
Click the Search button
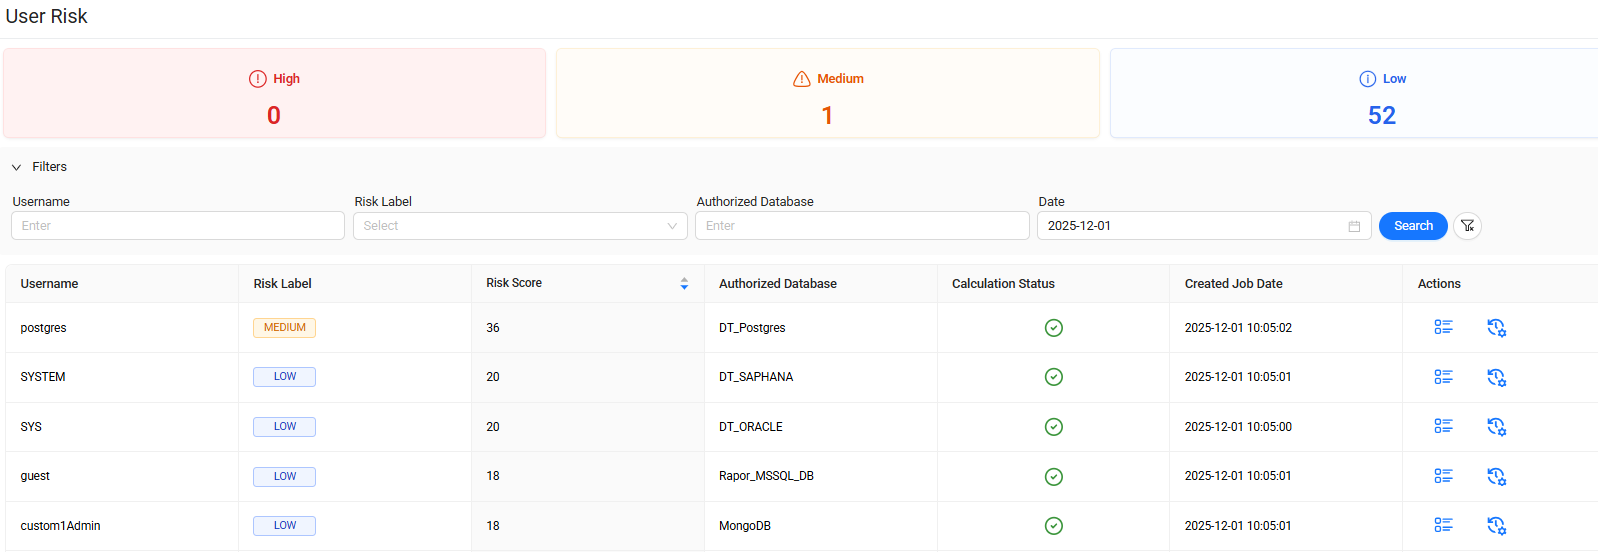coord(1413,226)
